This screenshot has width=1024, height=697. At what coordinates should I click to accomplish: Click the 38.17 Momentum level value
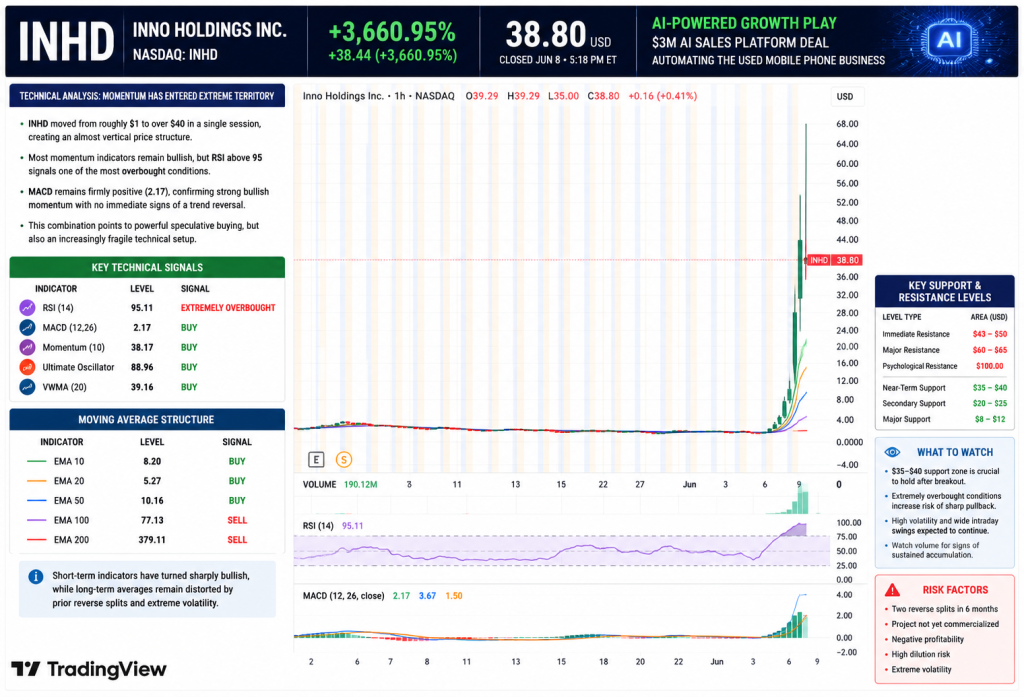pyautogui.click(x=142, y=348)
